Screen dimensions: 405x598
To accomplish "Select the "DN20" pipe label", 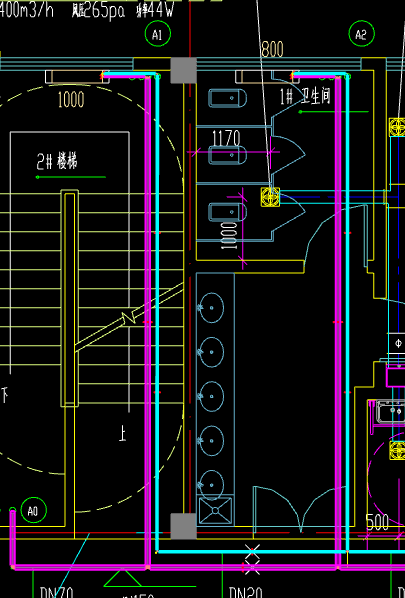I will 246,592.
